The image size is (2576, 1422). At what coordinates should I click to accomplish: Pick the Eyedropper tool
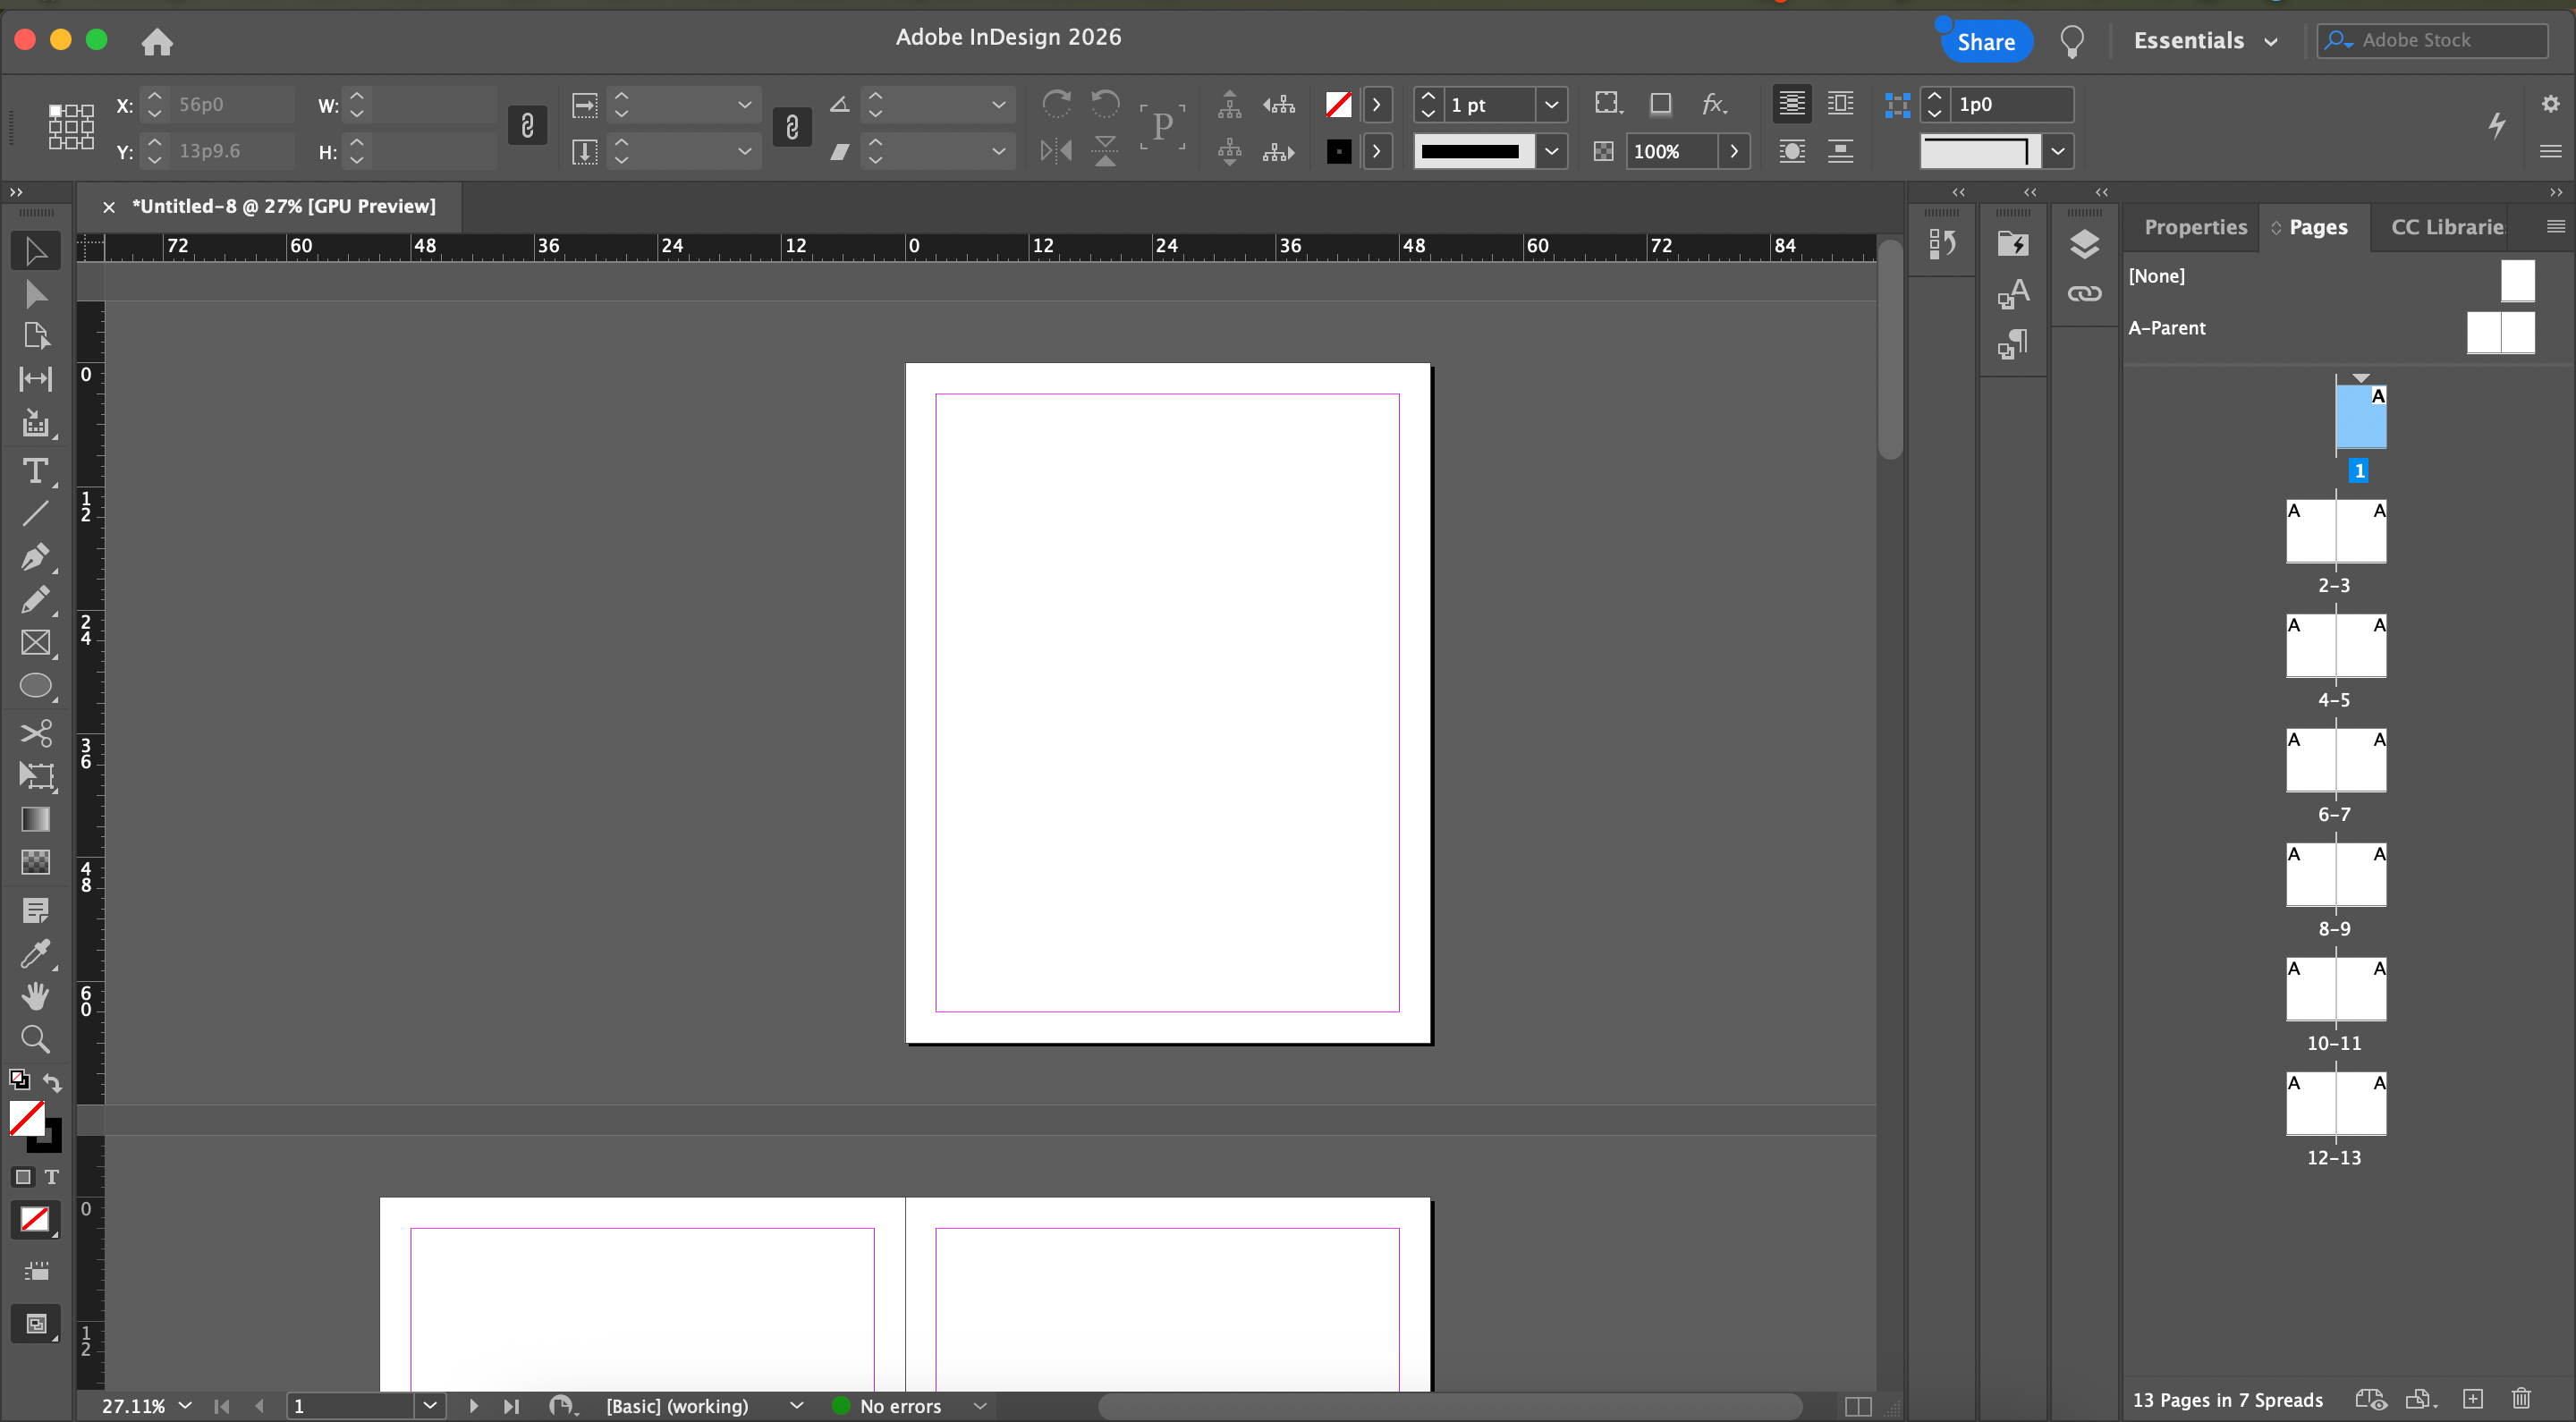coord(35,954)
